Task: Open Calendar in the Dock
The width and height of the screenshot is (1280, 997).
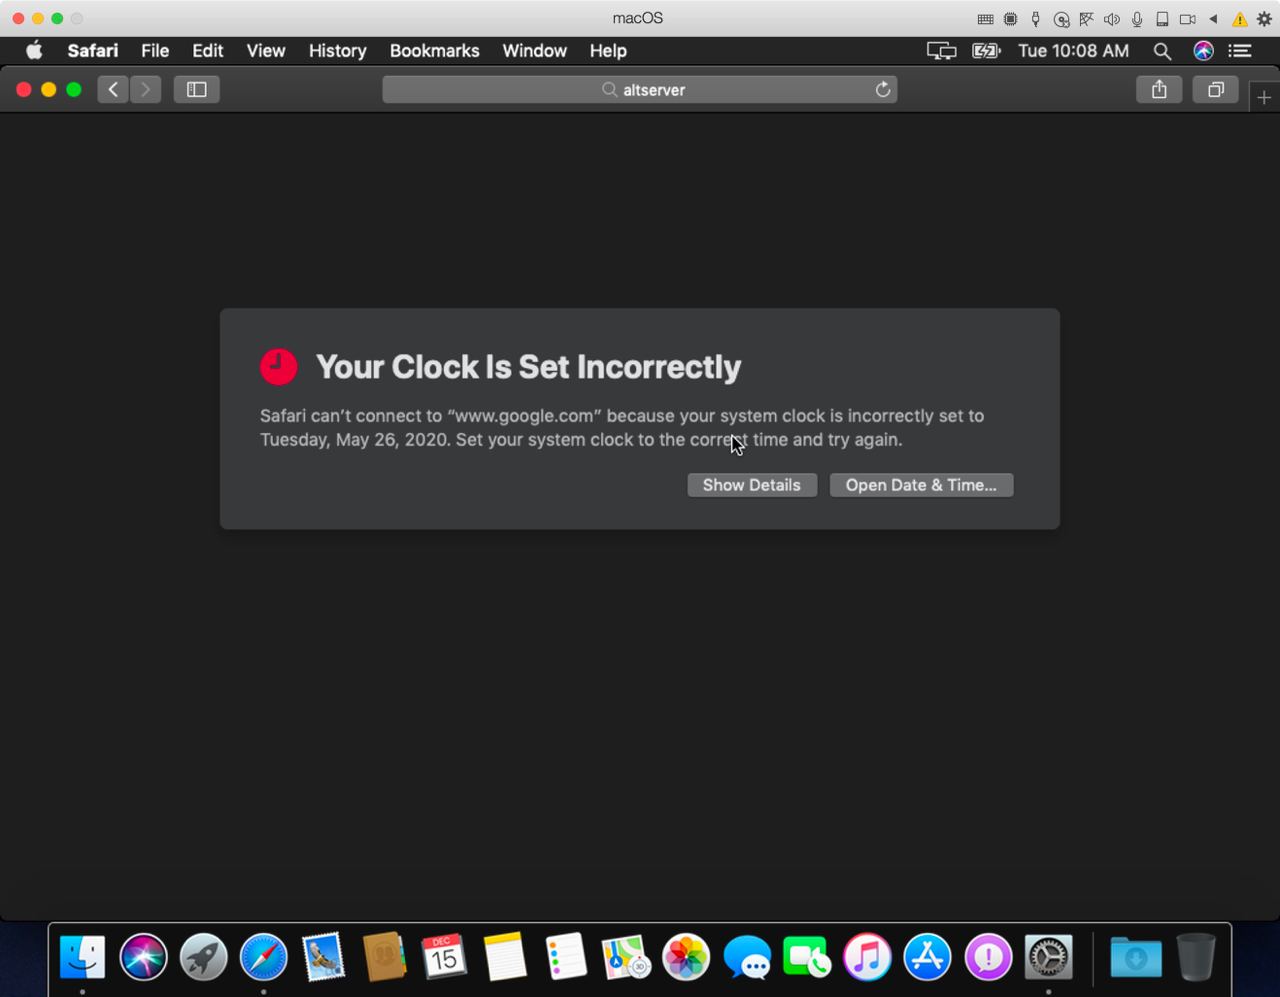Action: click(x=445, y=958)
